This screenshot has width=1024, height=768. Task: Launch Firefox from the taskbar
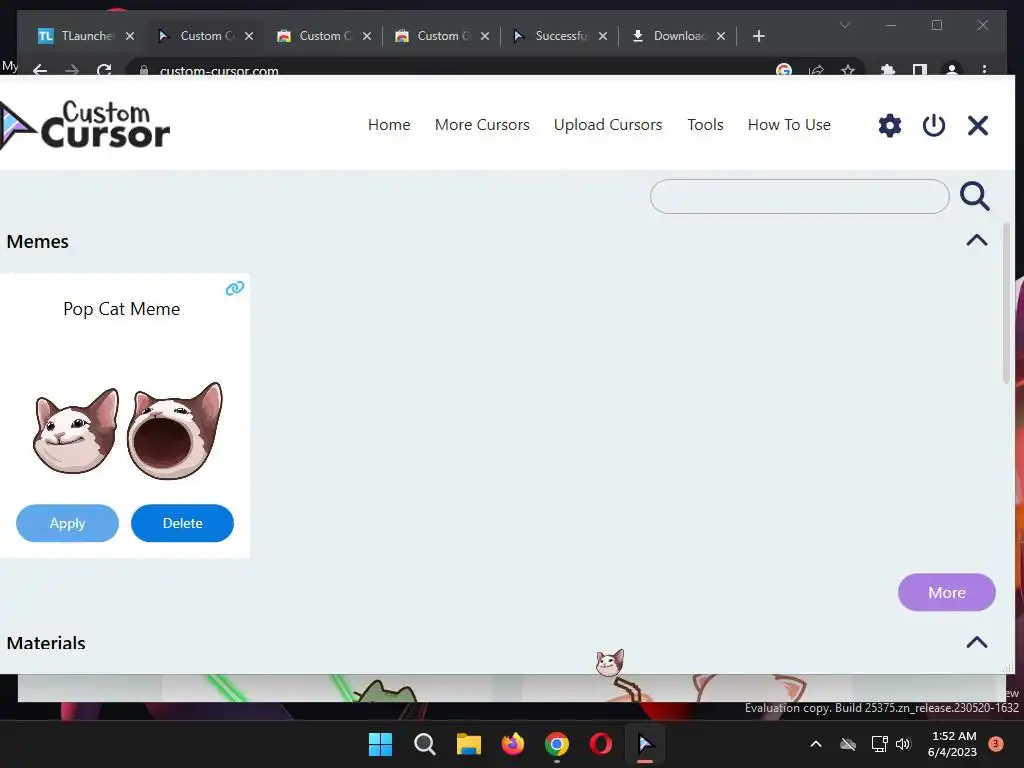(513, 744)
